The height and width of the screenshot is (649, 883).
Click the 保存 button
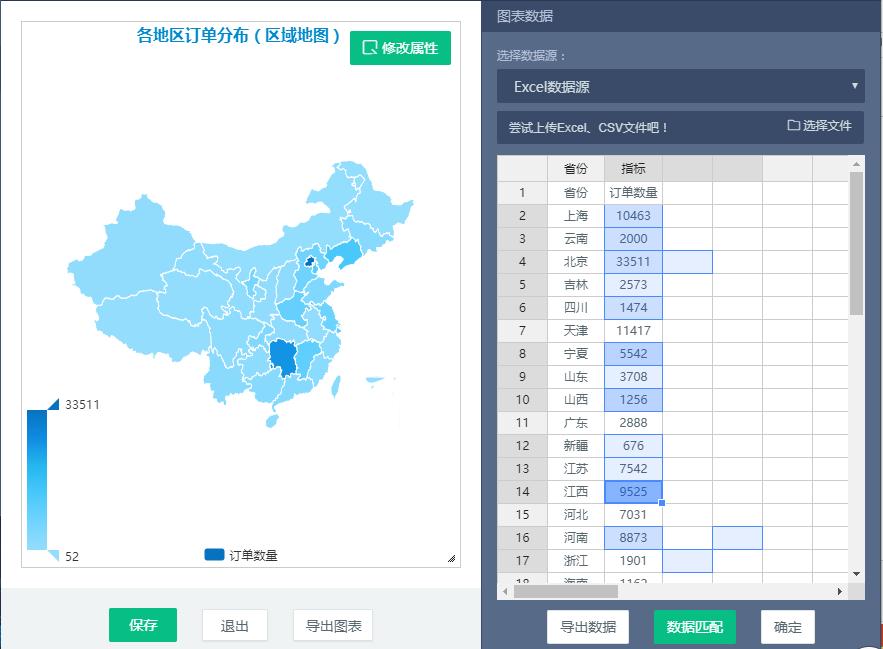point(142,624)
